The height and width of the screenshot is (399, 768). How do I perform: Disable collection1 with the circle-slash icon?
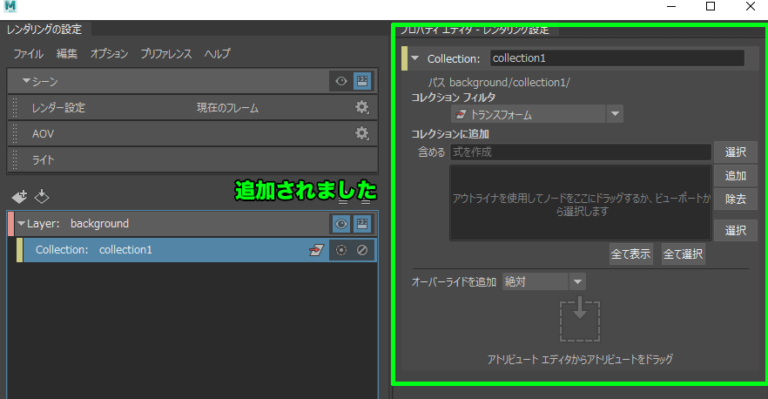[362, 250]
